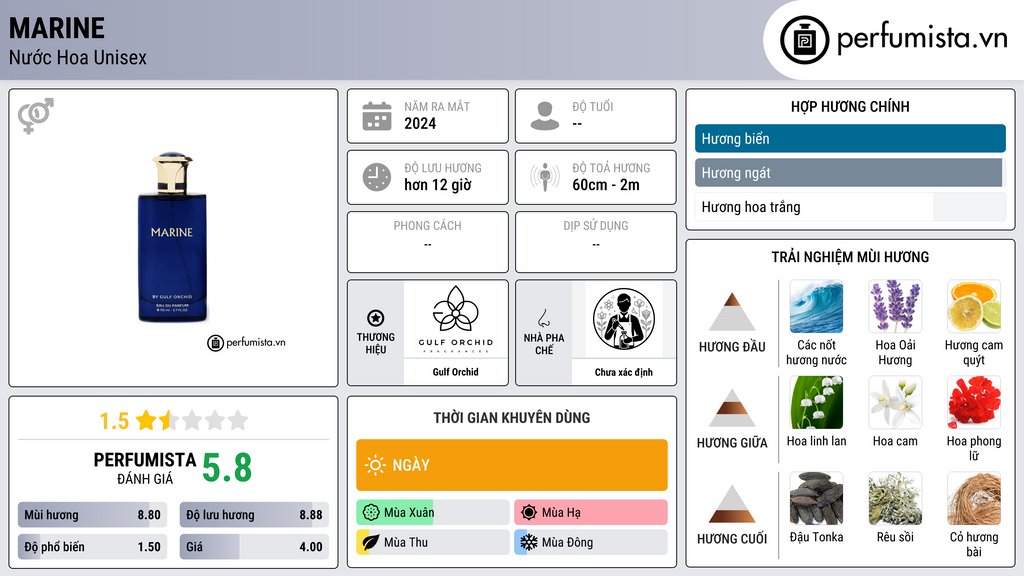This screenshot has width=1024, height=576.
Task: Click the Hương hoa trắng accord bar
Action: [850, 207]
